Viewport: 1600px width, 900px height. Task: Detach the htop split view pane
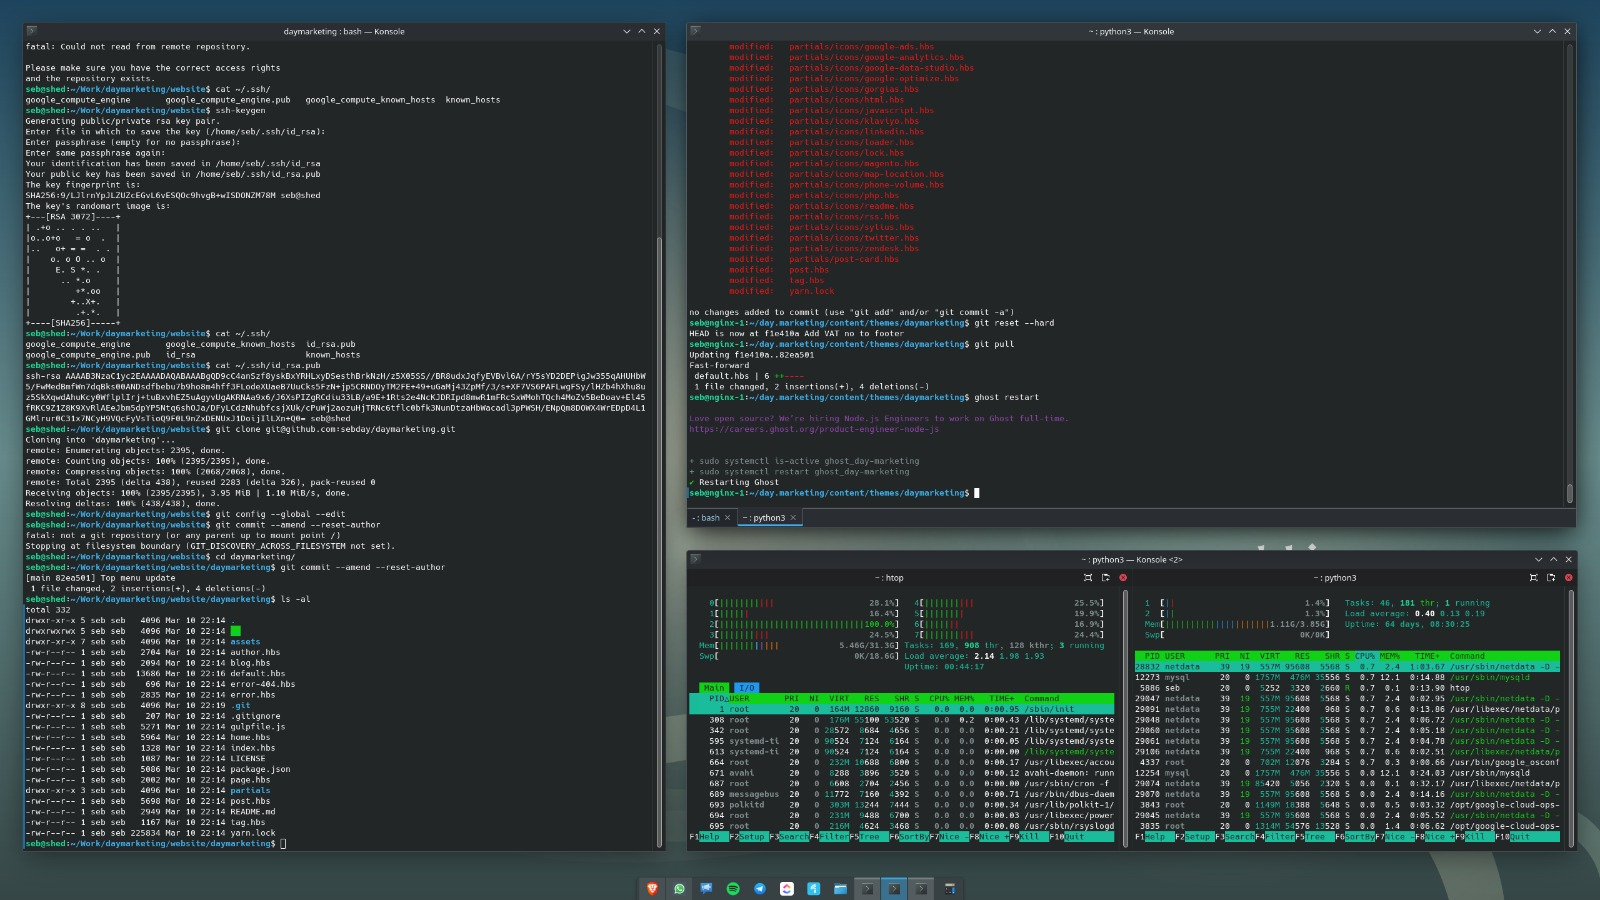(x=1105, y=578)
